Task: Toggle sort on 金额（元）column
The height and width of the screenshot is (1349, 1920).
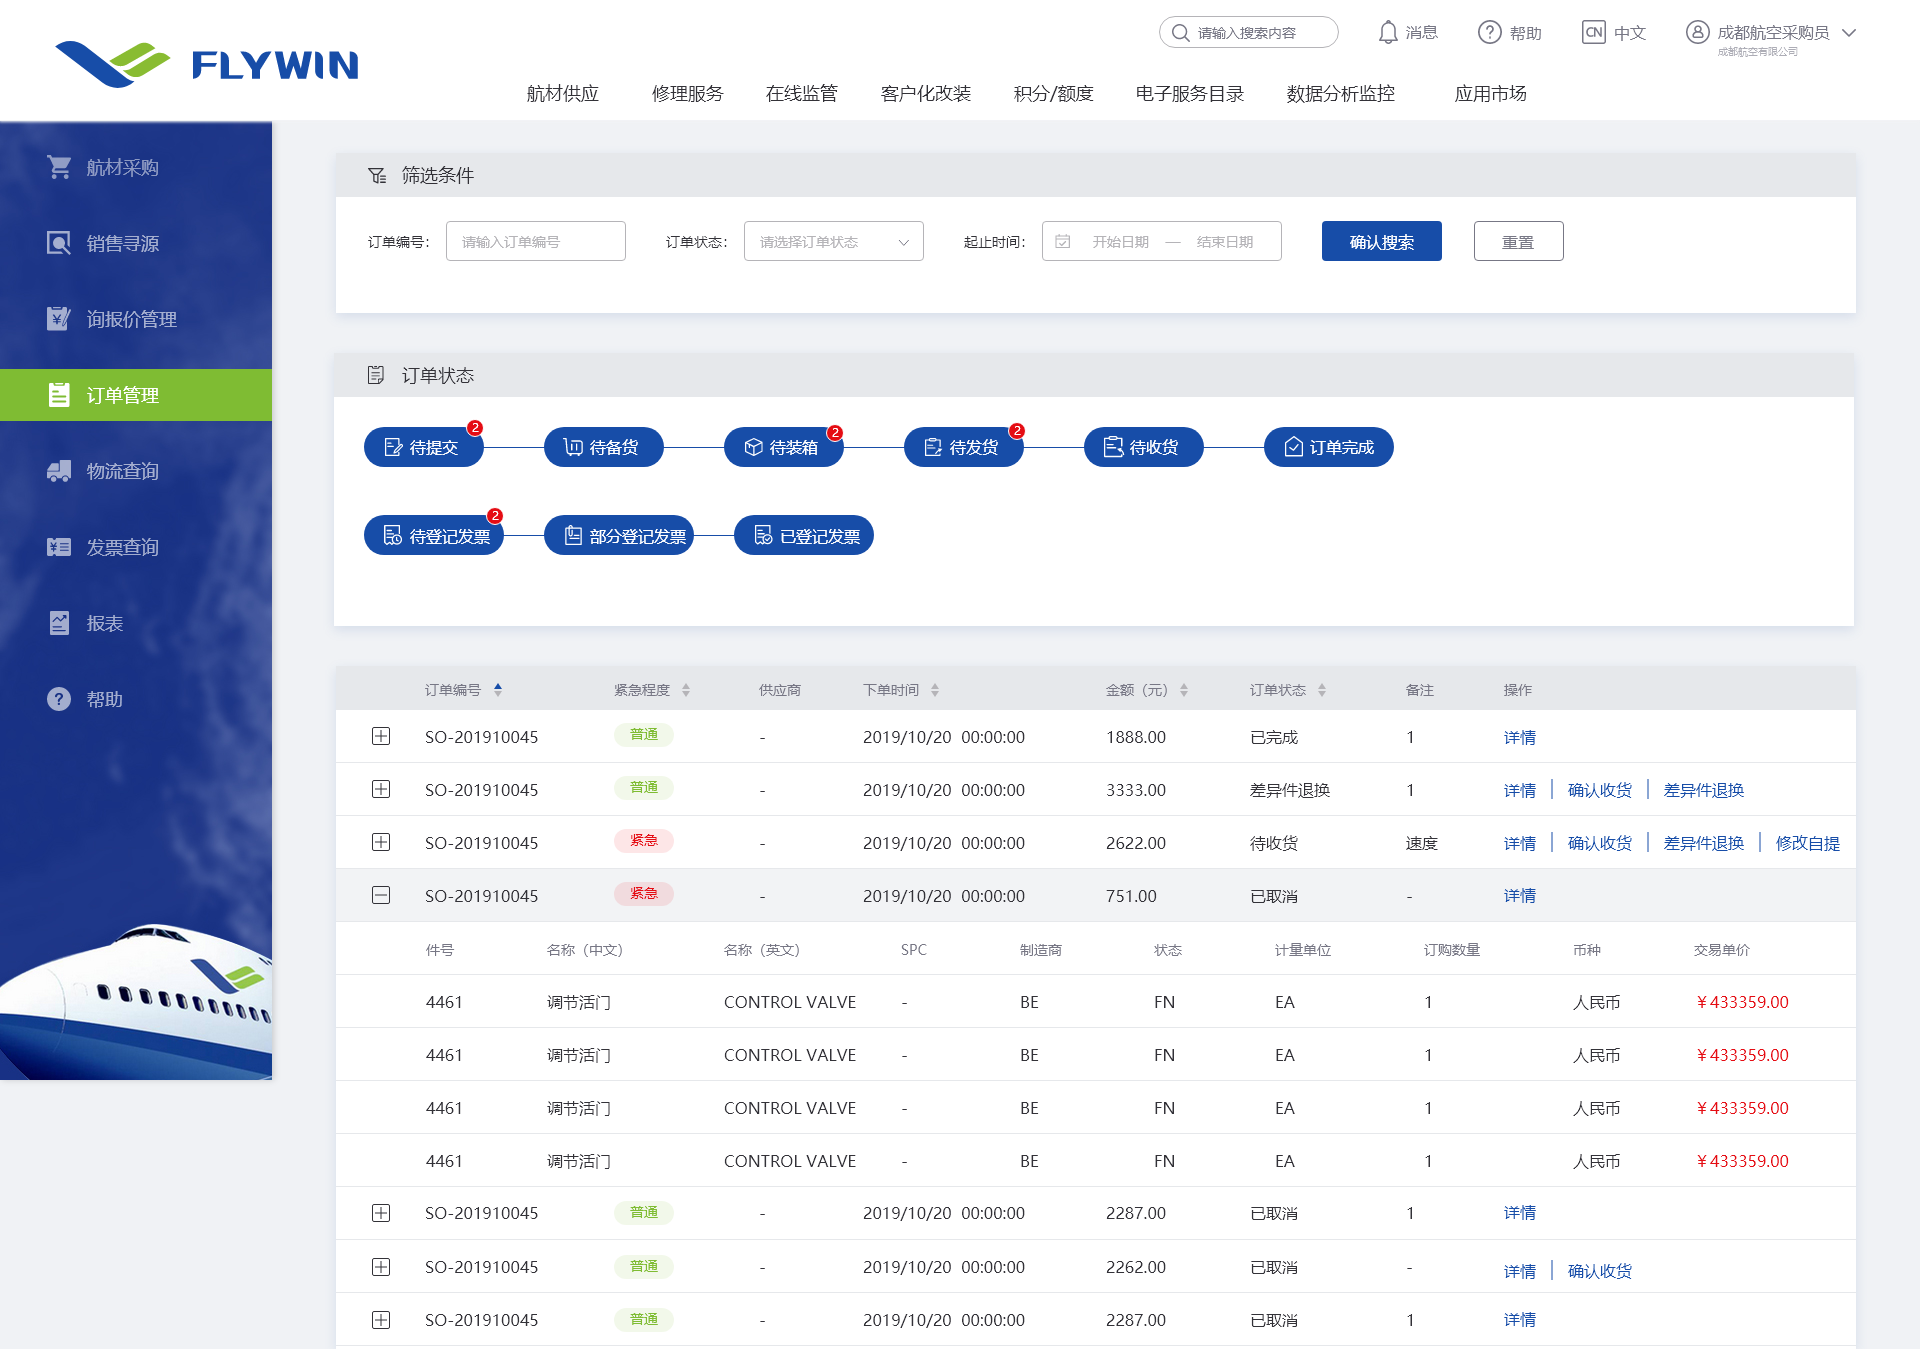Action: [1184, 690]
